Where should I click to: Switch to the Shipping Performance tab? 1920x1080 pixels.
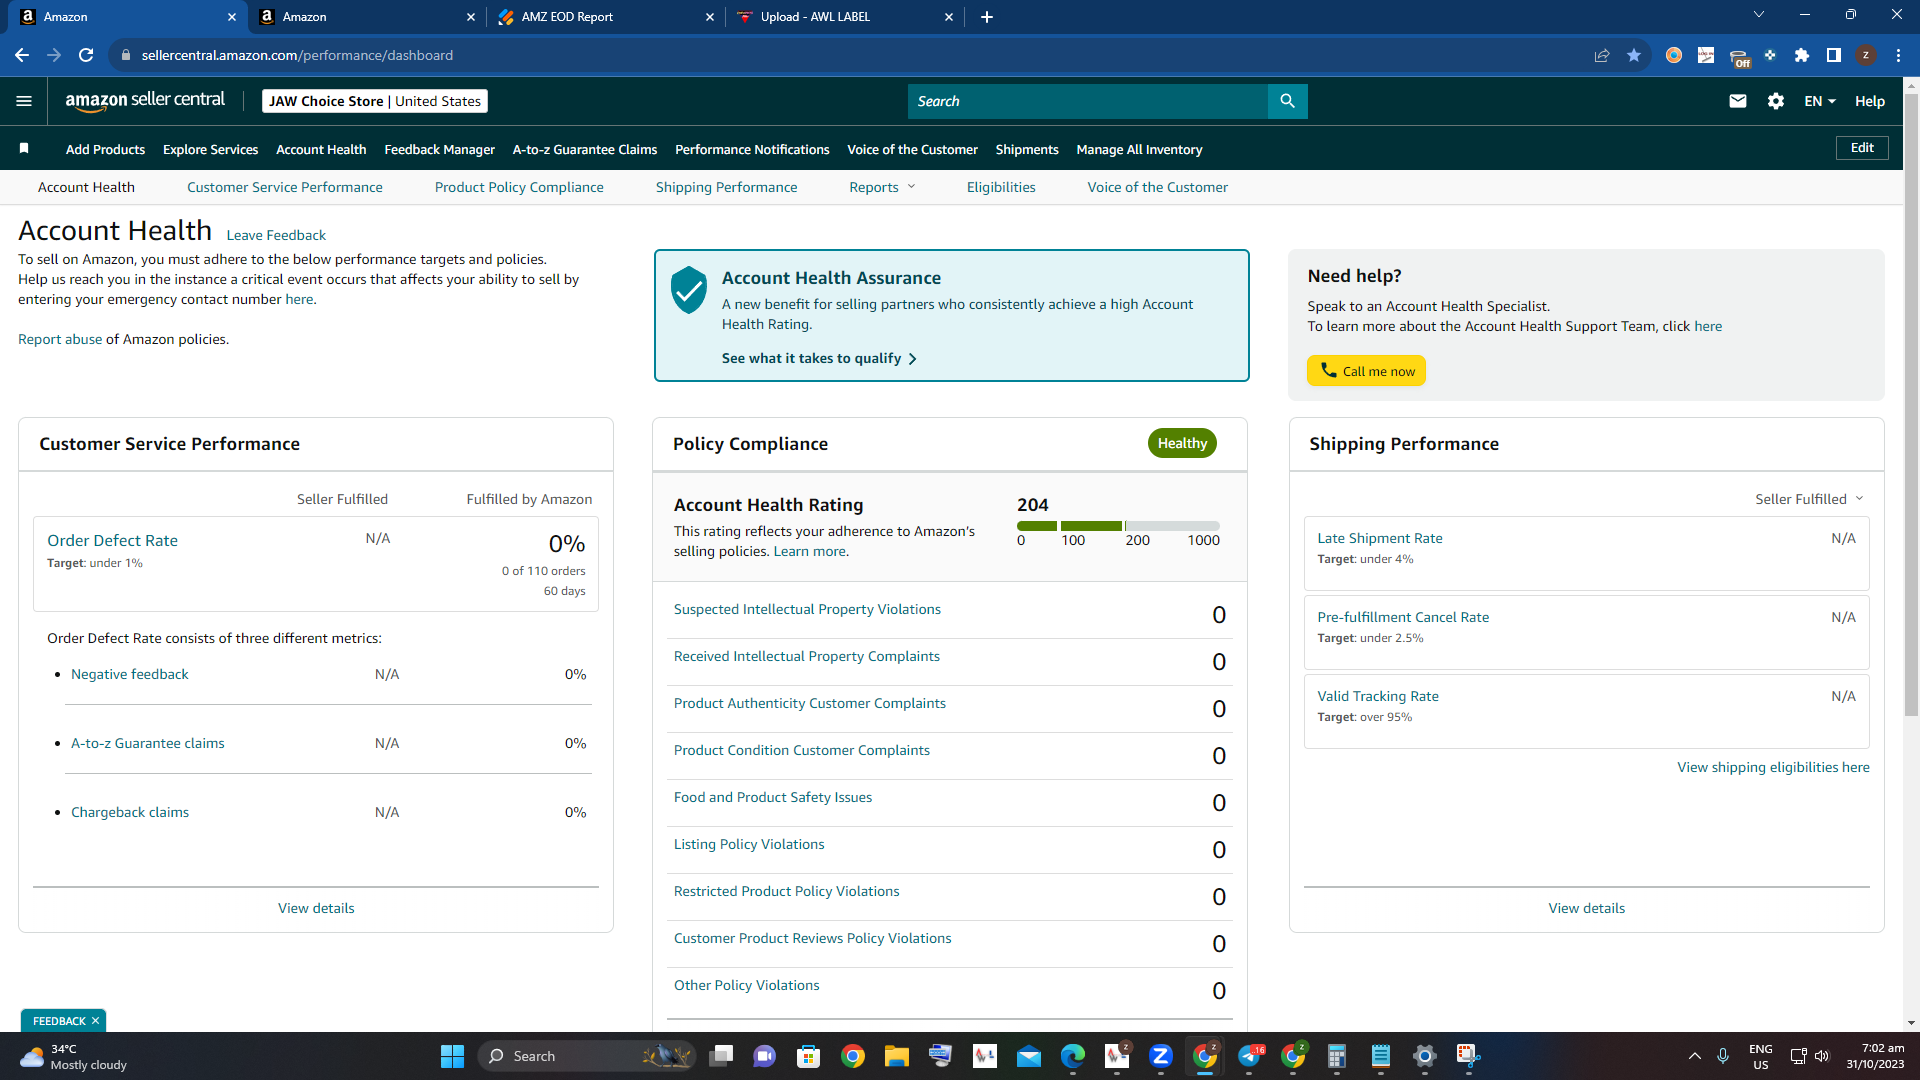pos(727,187)
